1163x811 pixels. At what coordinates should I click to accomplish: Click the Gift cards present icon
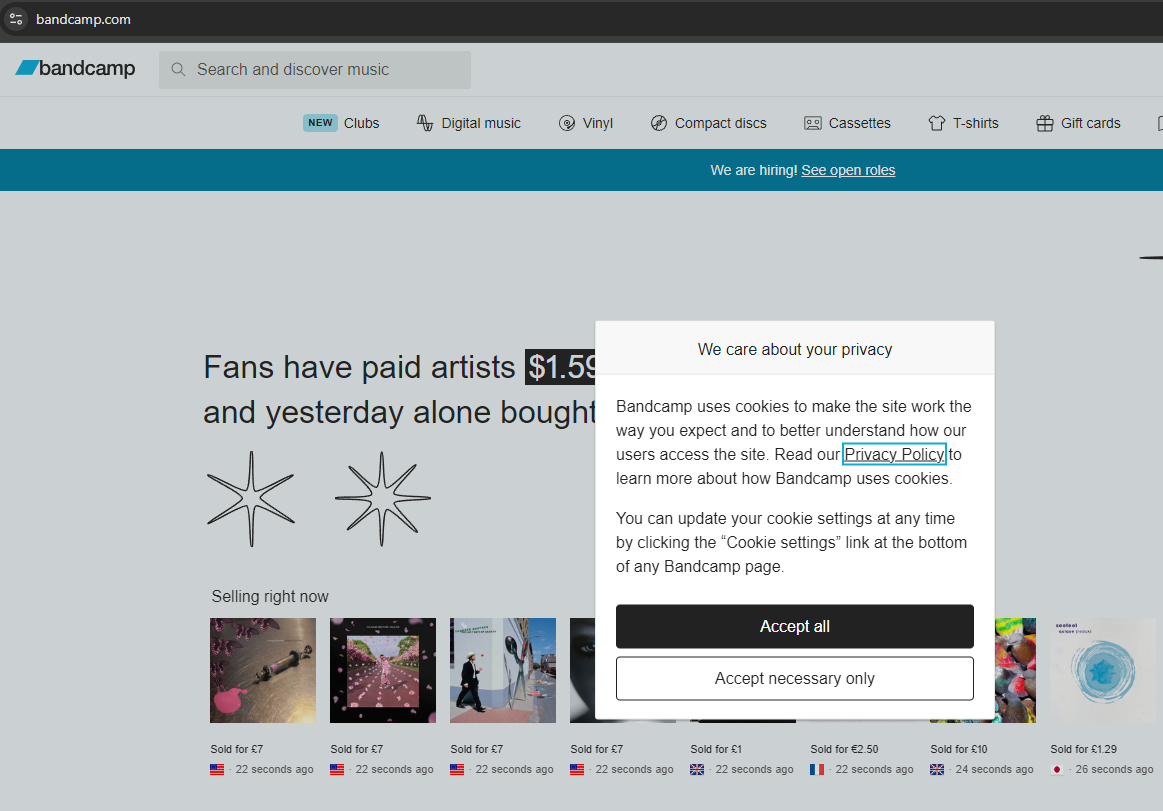(1044, 123)
